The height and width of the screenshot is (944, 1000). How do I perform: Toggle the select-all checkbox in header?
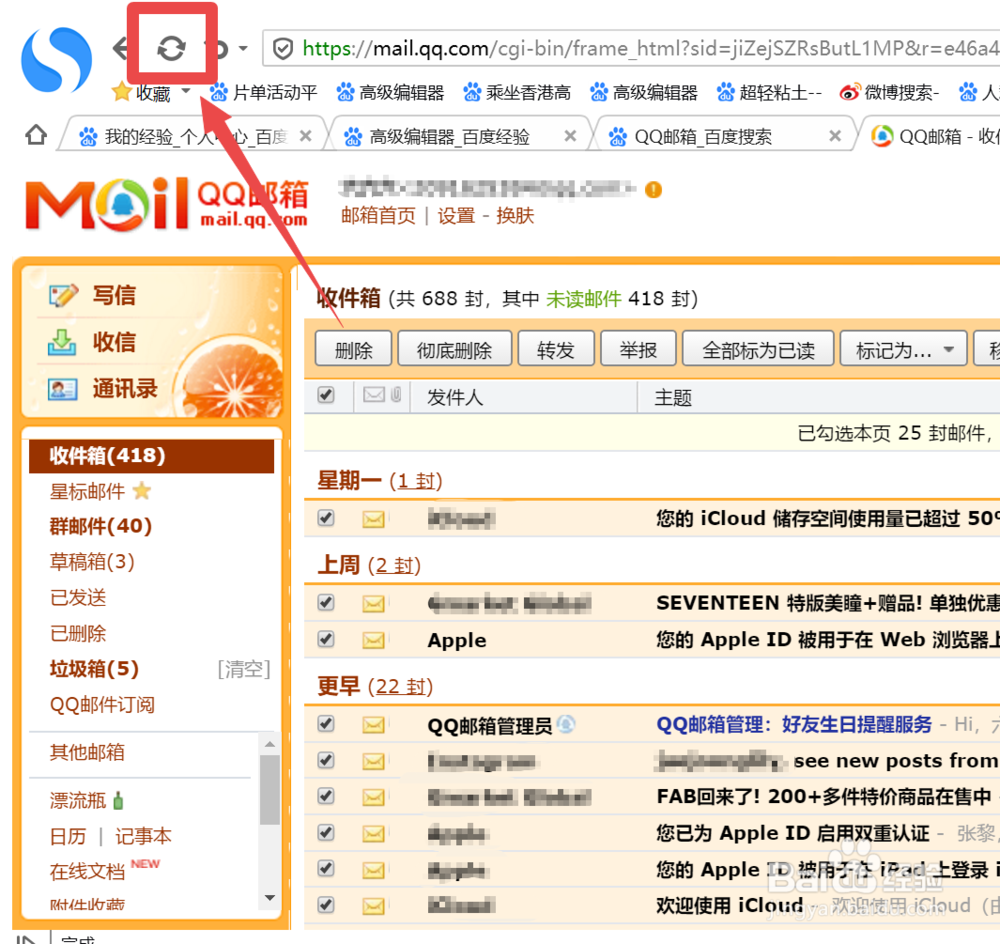(326, 395)
